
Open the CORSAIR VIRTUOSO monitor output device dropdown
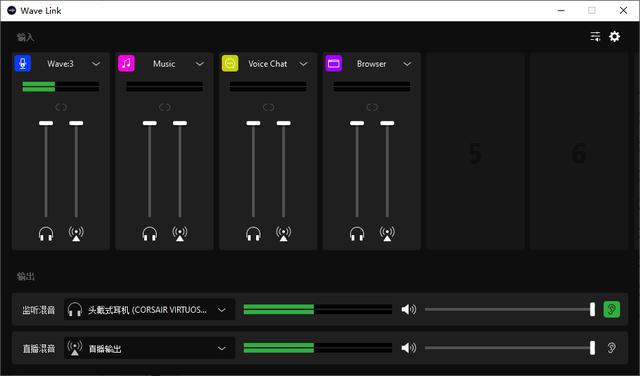(149, 310)
